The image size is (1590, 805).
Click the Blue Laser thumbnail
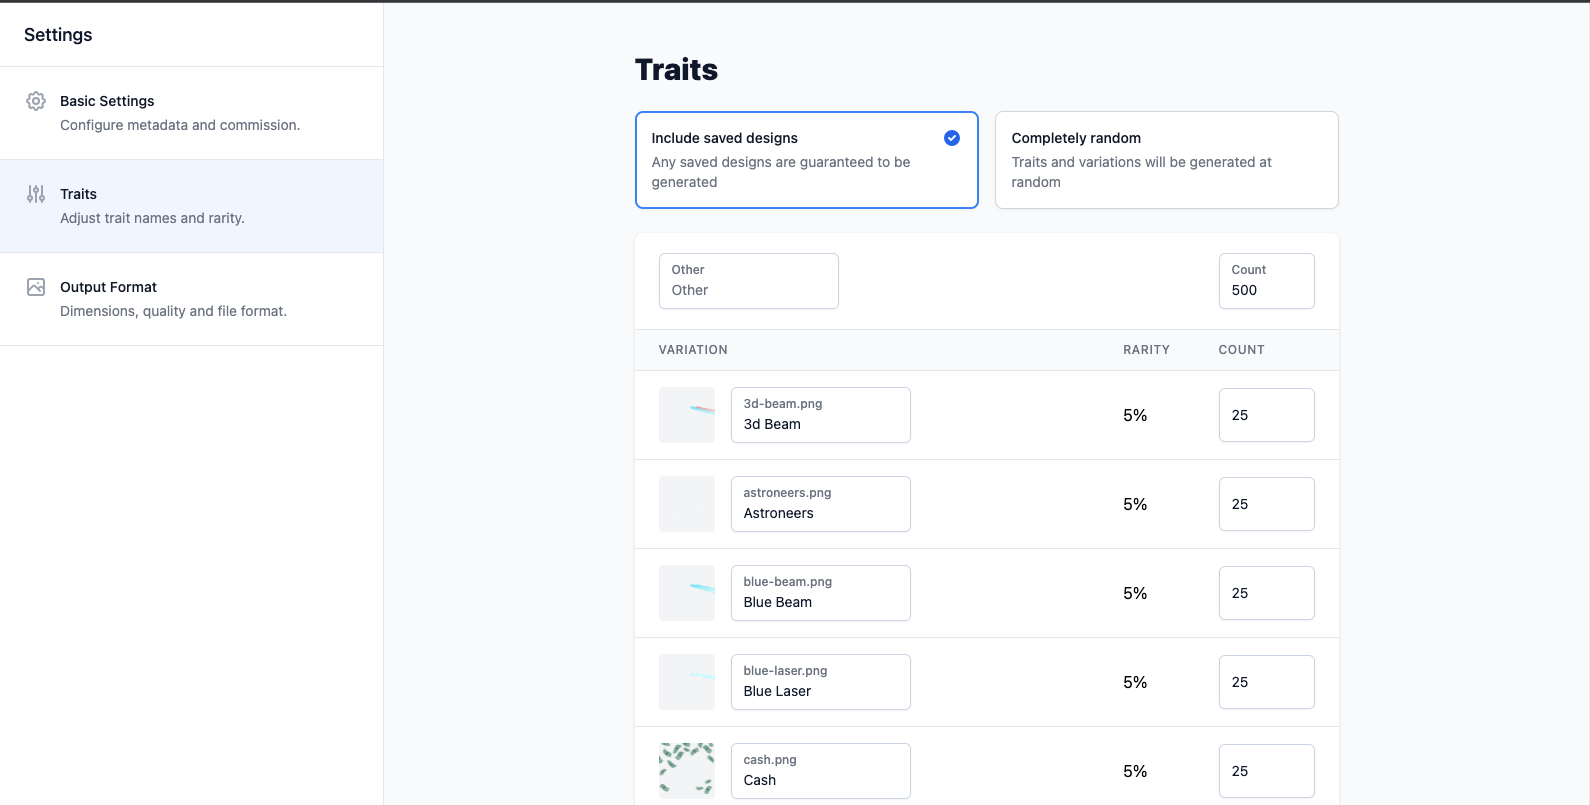687,682
